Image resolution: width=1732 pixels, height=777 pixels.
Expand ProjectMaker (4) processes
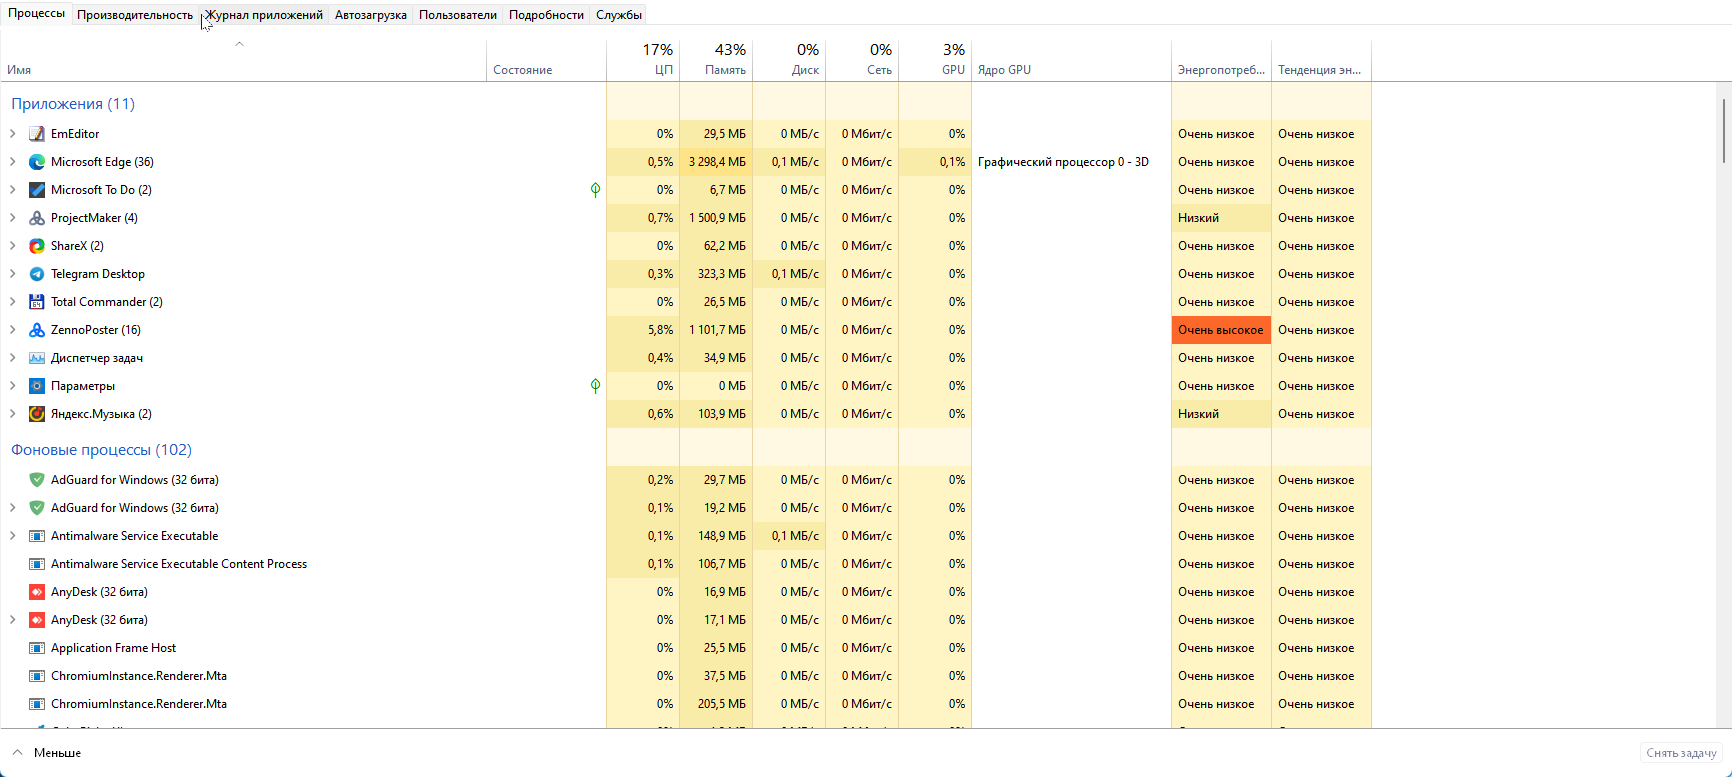tap(12, 218)
